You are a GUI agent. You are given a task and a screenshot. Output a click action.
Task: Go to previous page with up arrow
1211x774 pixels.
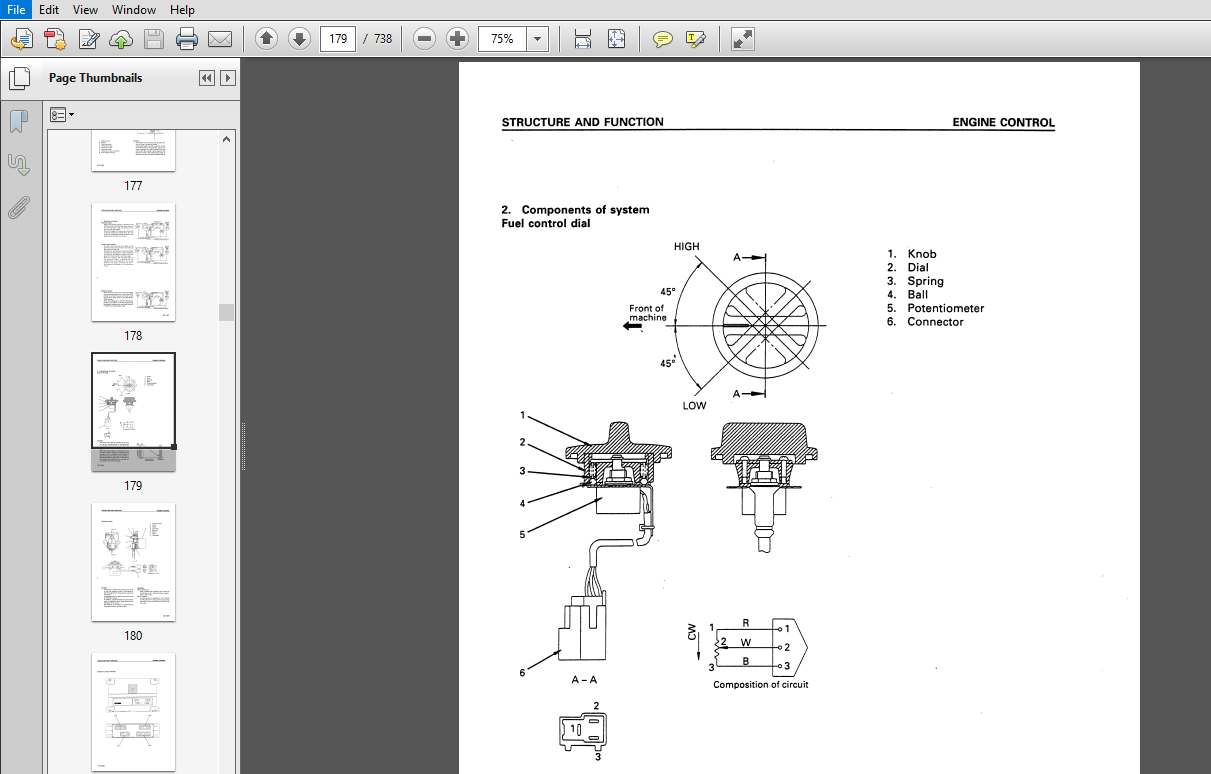point(265,39)
